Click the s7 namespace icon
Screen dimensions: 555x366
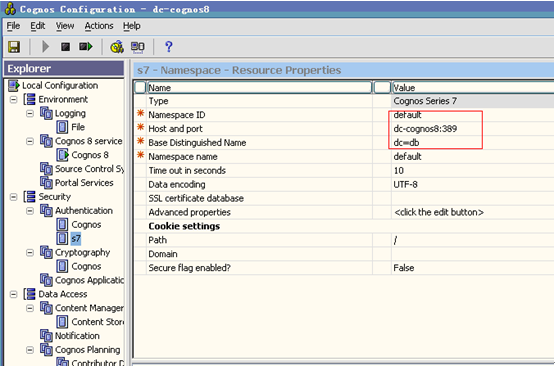click(x=62, y=238)
